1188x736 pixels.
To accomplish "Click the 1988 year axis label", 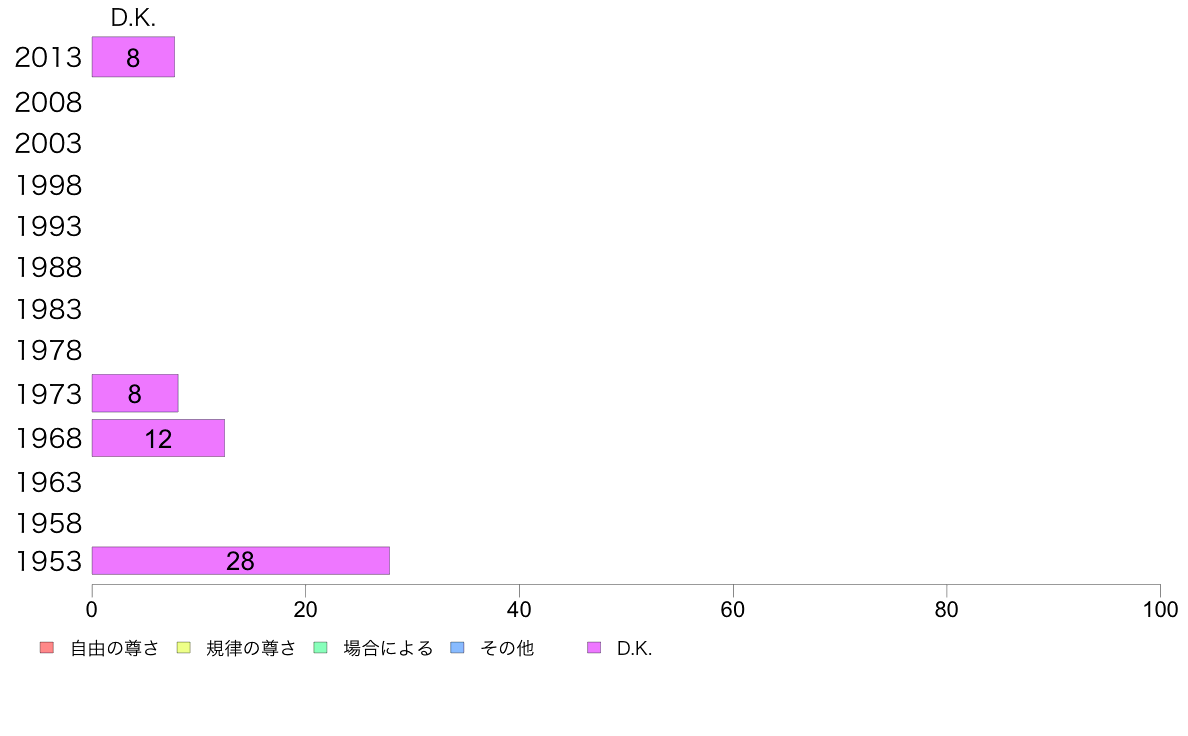I will click(48, 268).
